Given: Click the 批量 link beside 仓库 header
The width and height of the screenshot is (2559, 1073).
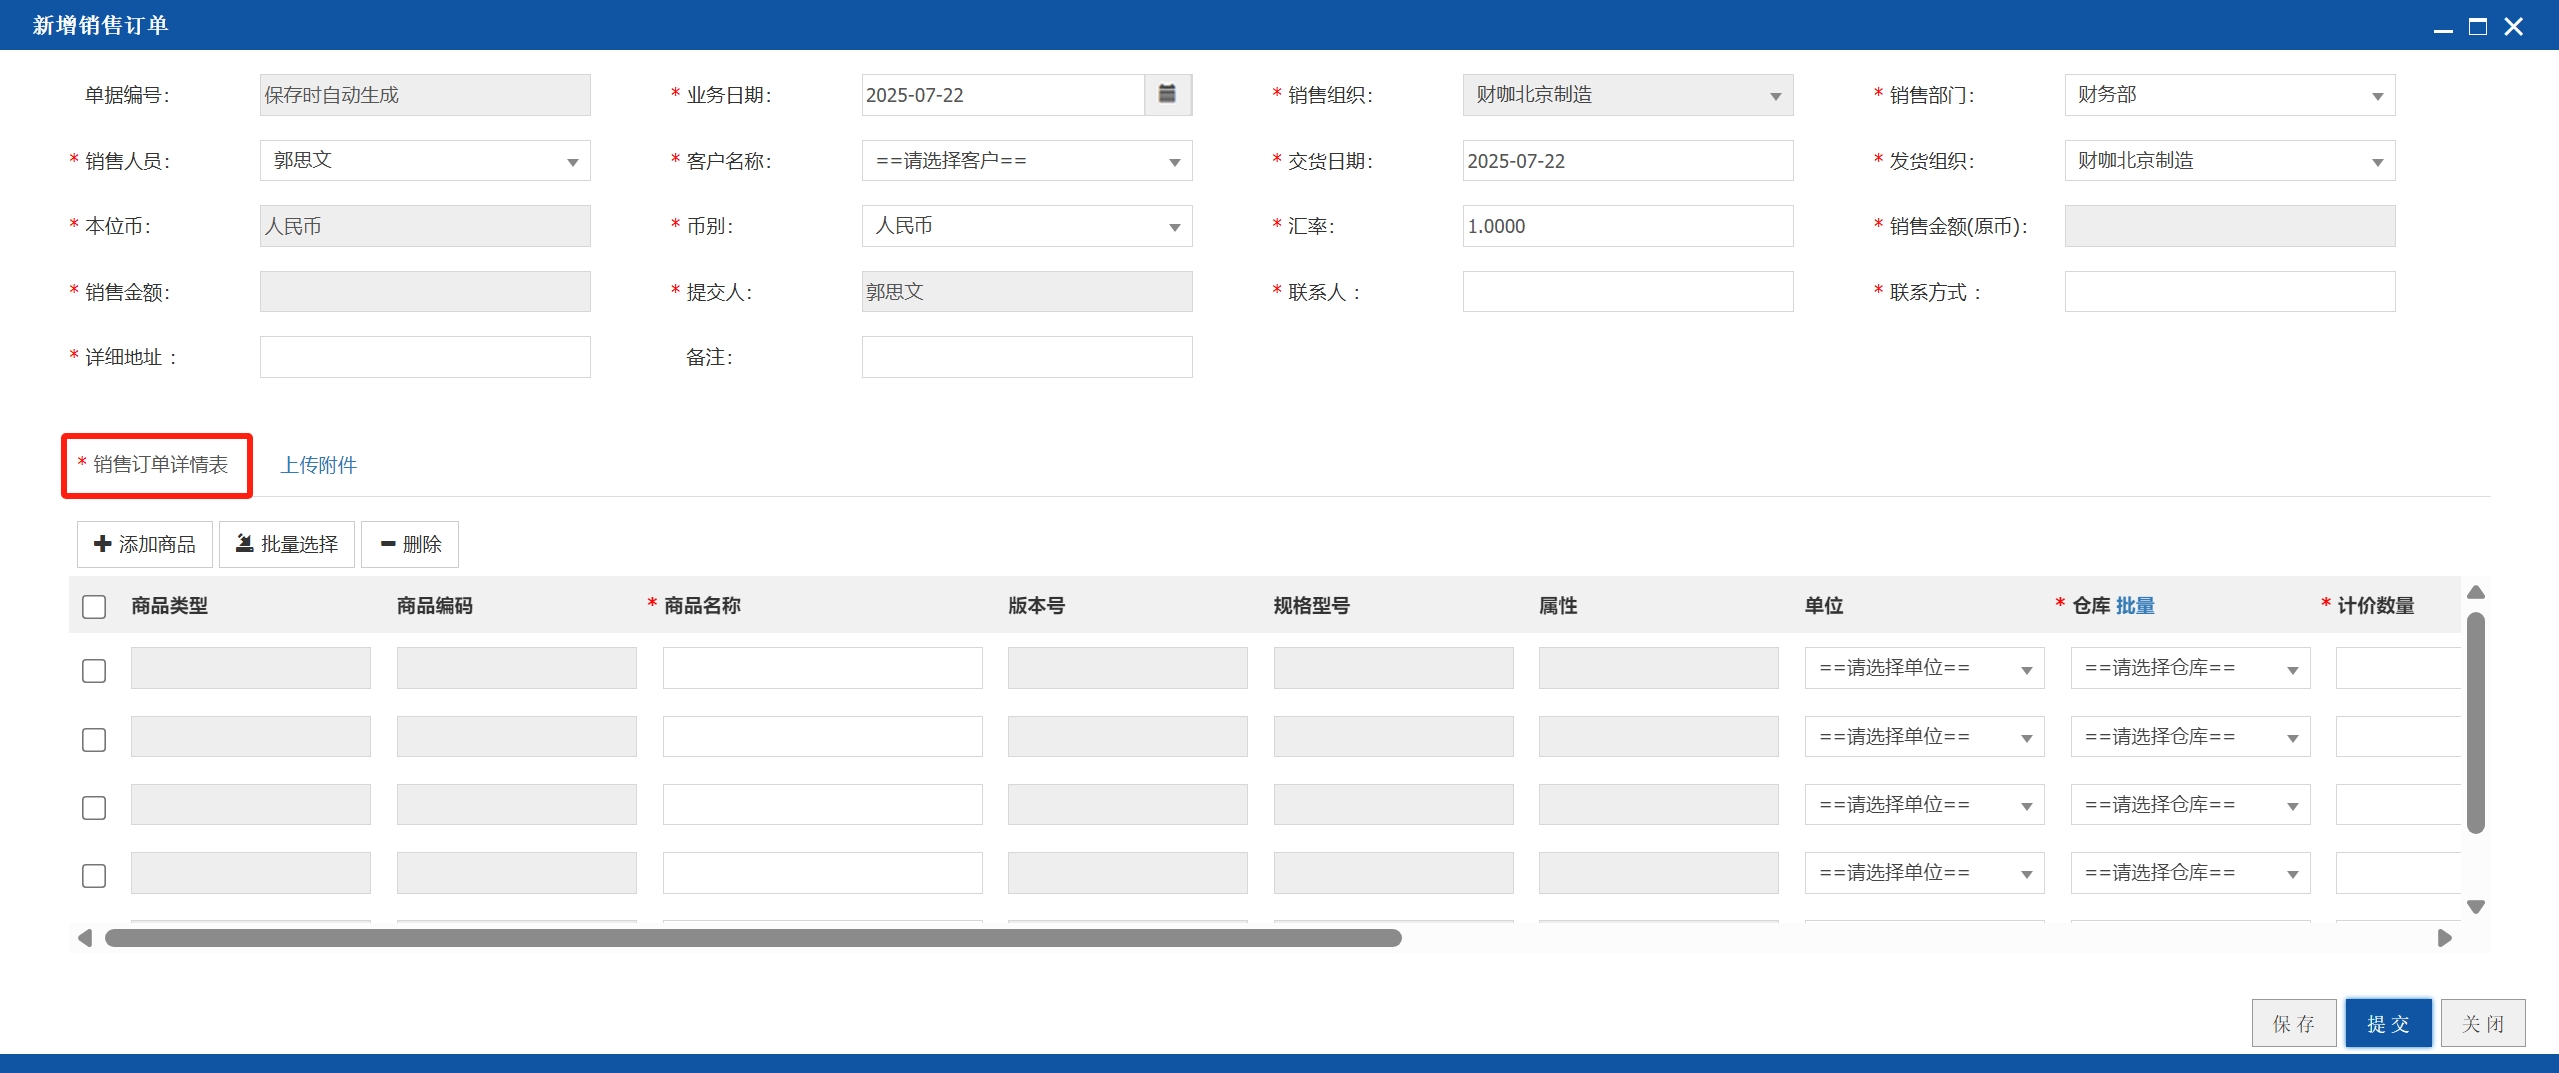Looking at the screenshot, I should click(x=2135, y=605).
